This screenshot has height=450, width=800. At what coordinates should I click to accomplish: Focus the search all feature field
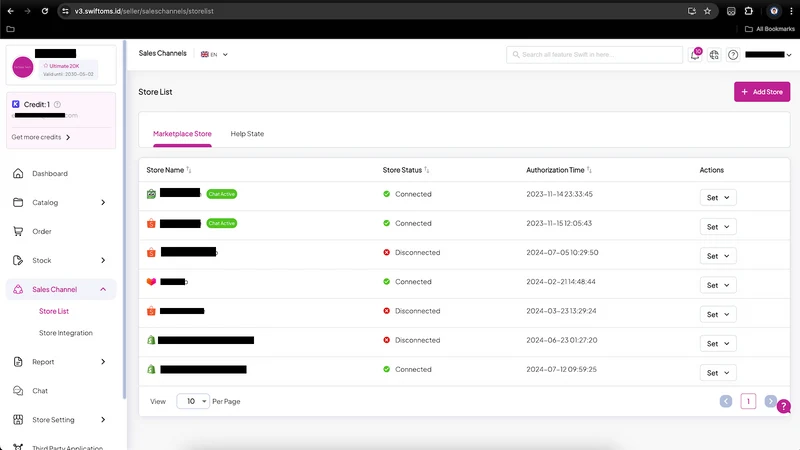click(x=594, y=55)
